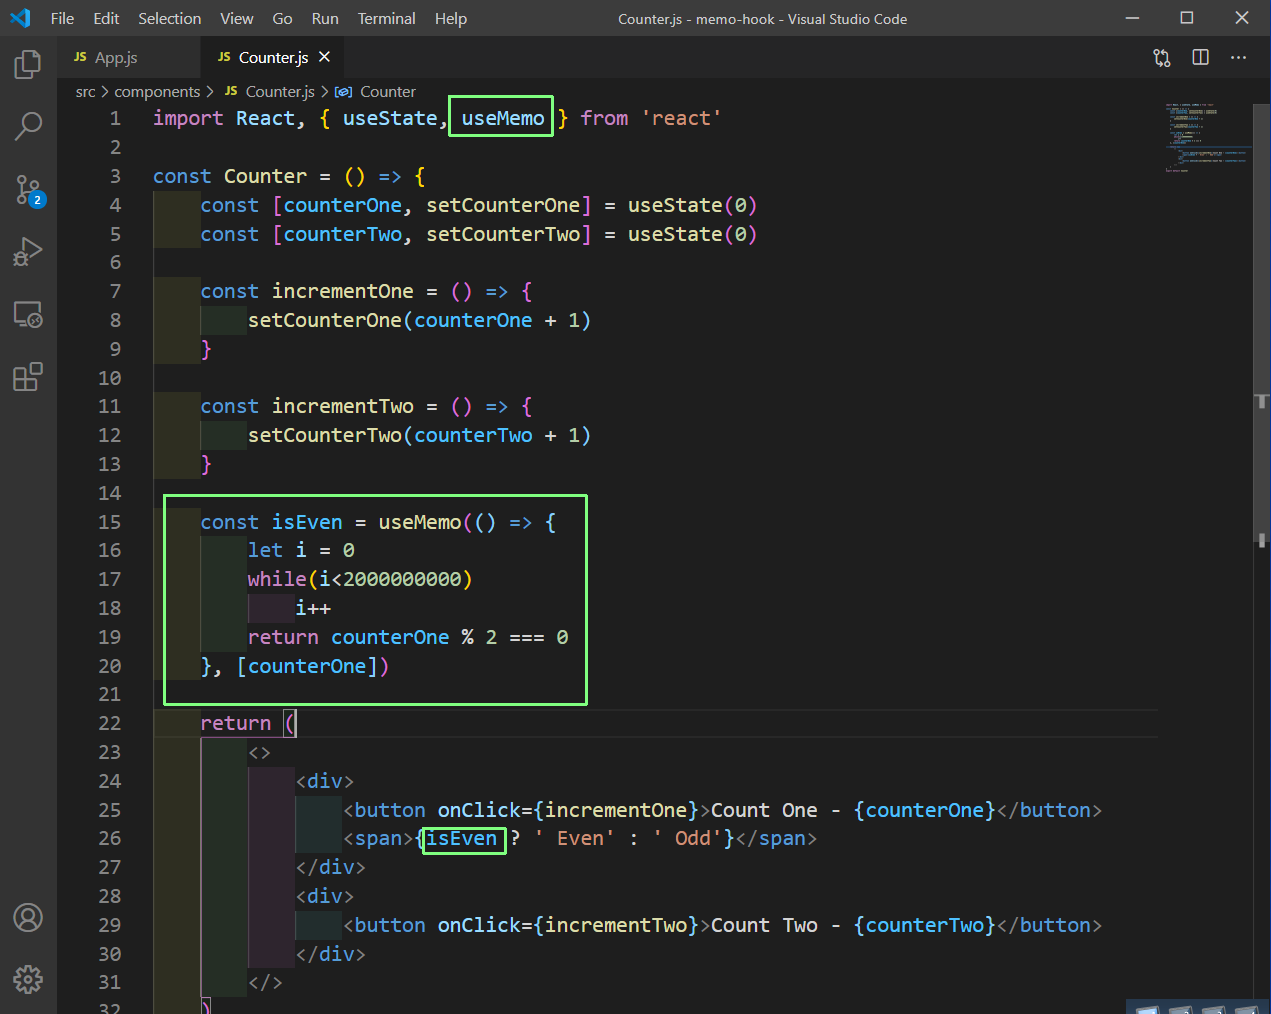Click 'useState' in the import line

390,118
